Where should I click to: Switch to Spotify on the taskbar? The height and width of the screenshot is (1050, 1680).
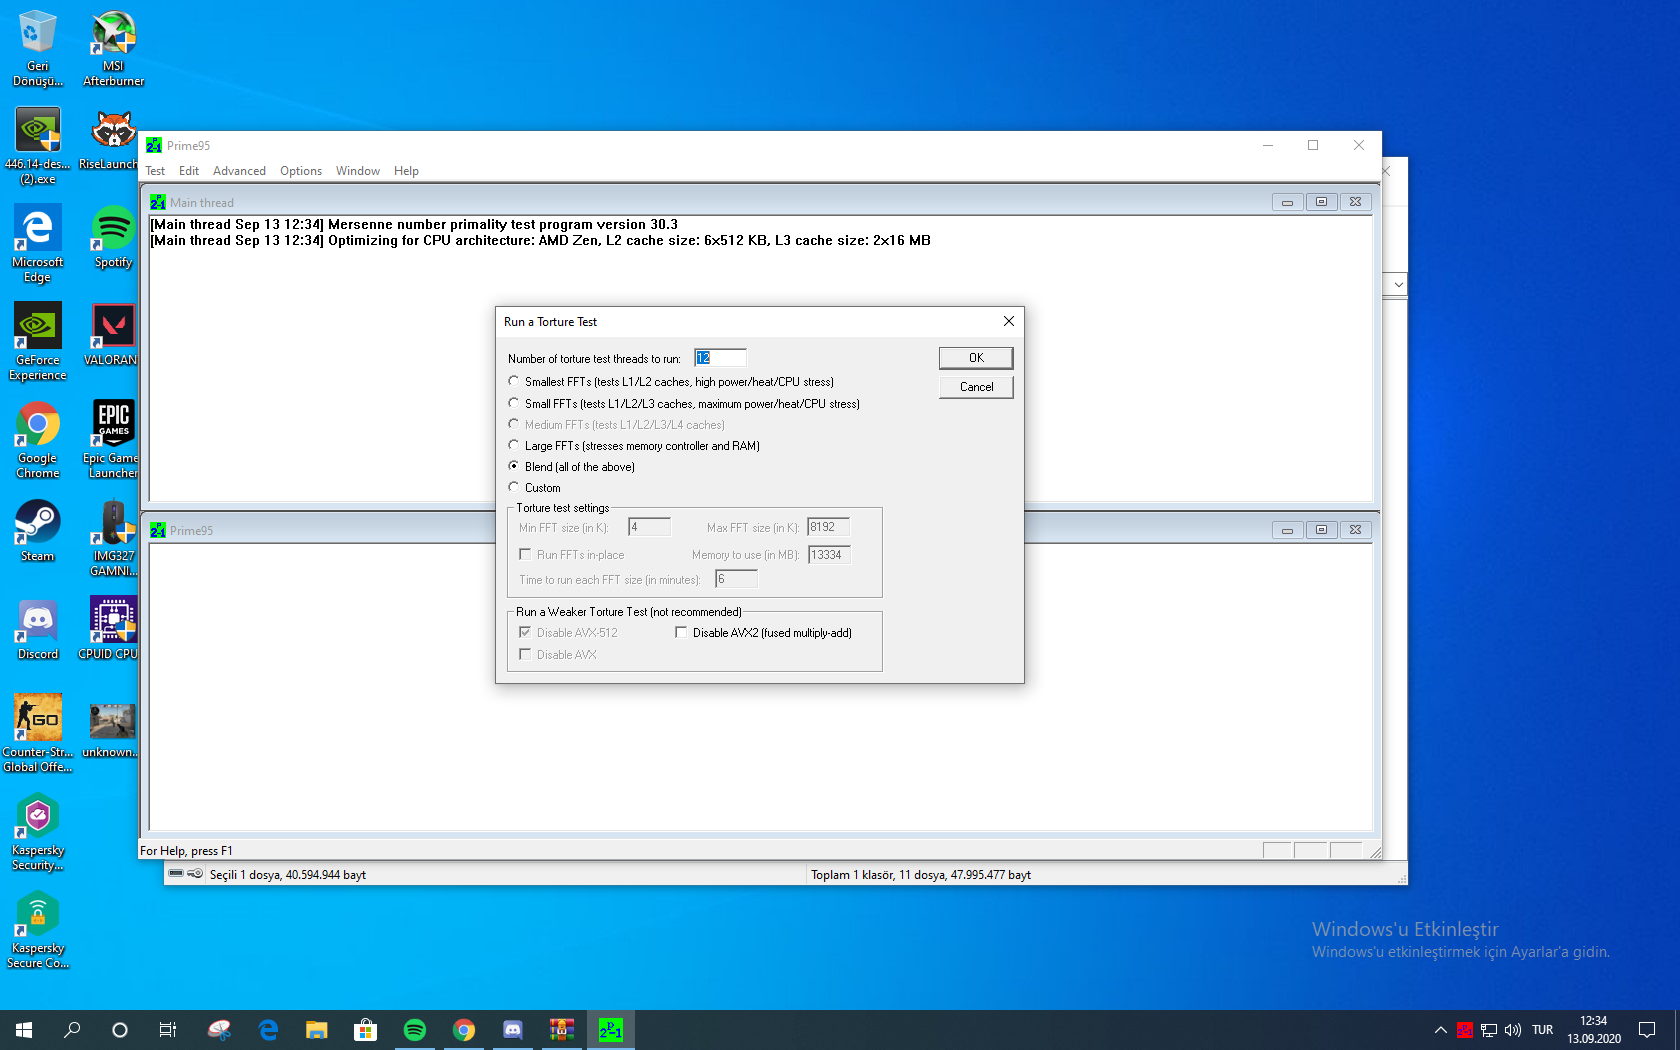click(415, 1030)
